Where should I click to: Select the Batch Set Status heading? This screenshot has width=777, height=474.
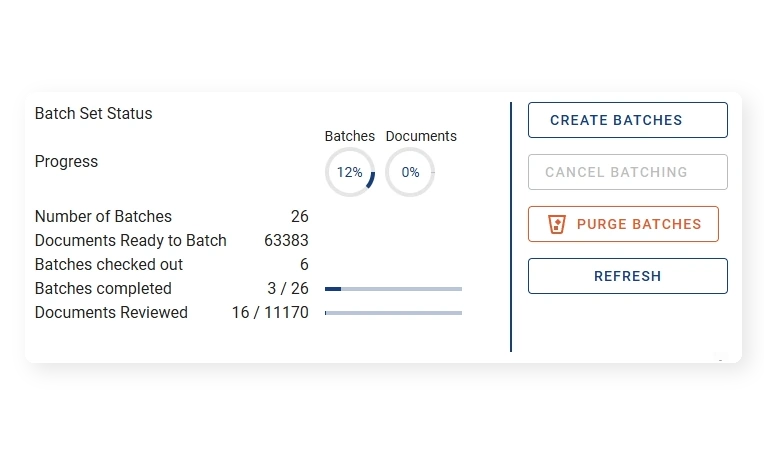[94, 114]
